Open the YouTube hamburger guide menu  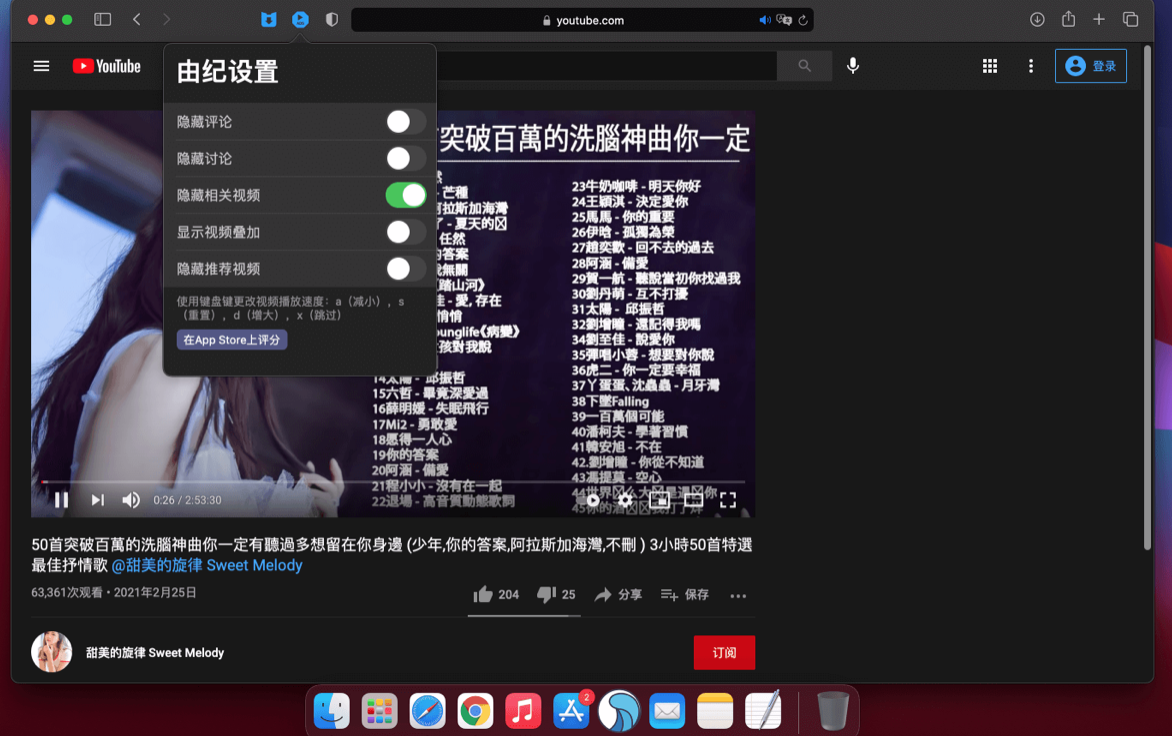[41, 66]
